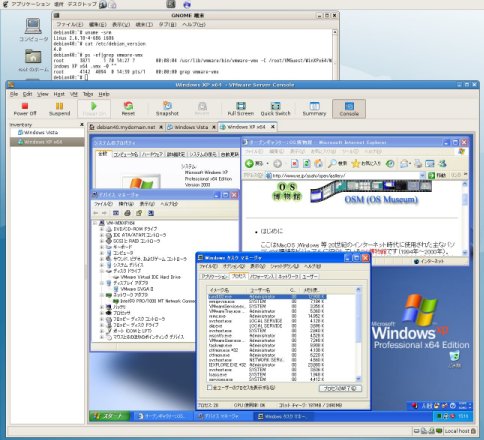484x440 pixels.
Task: Close the Inventory panel
Action: pos(82,124)
